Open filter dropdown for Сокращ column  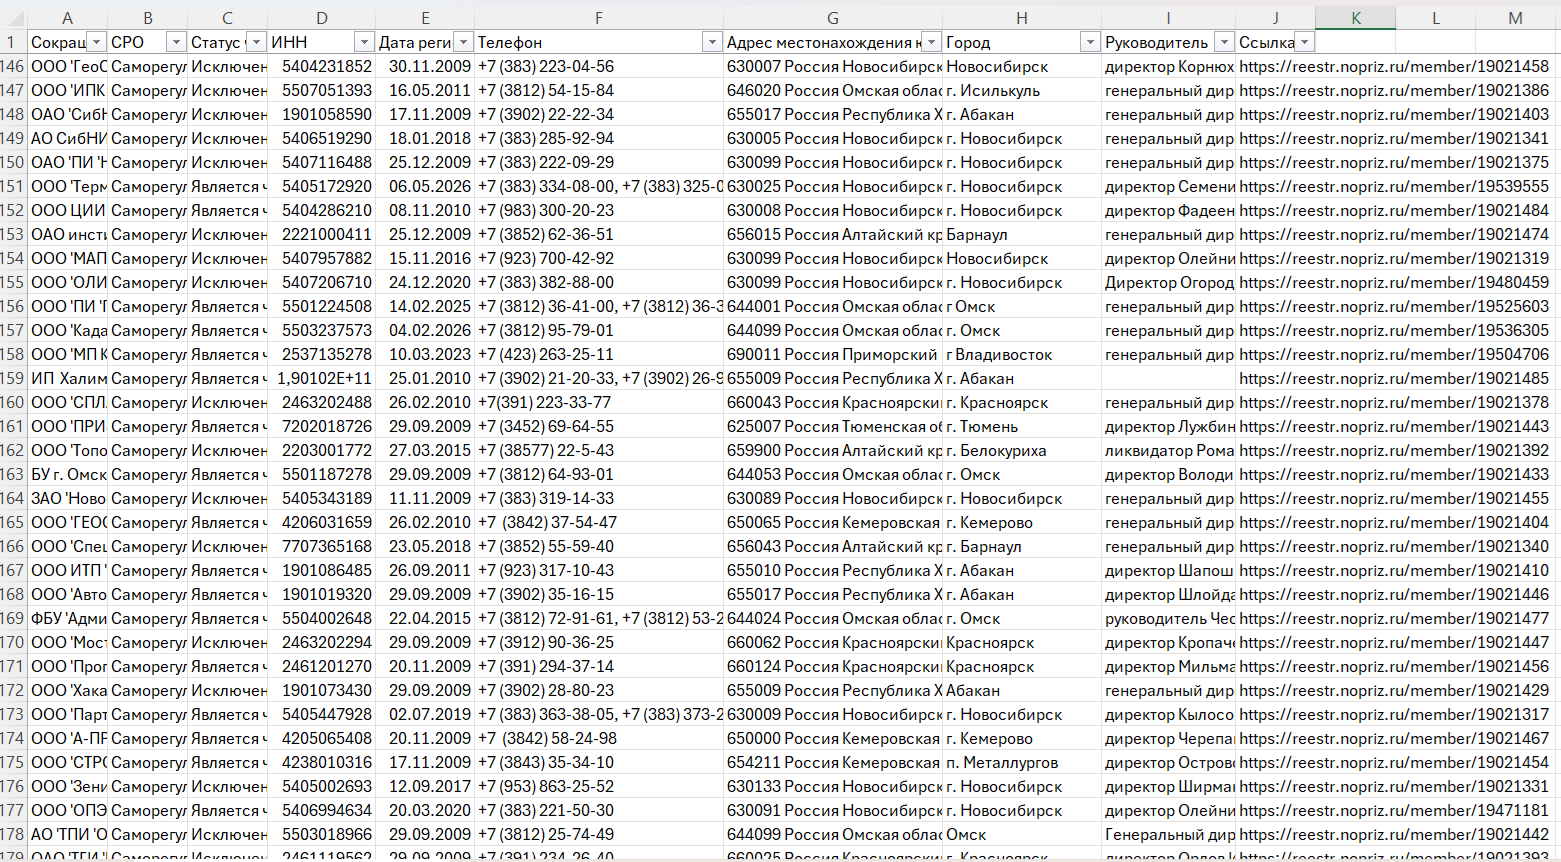click(x=96, y=42)
